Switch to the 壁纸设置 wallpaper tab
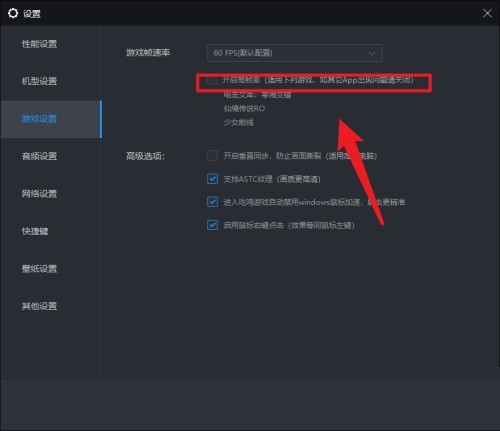 click(x=39, y=269)
